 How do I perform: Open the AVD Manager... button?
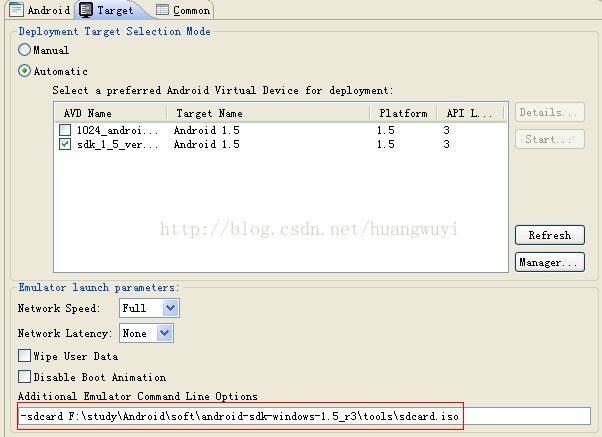tap(550, 262)
